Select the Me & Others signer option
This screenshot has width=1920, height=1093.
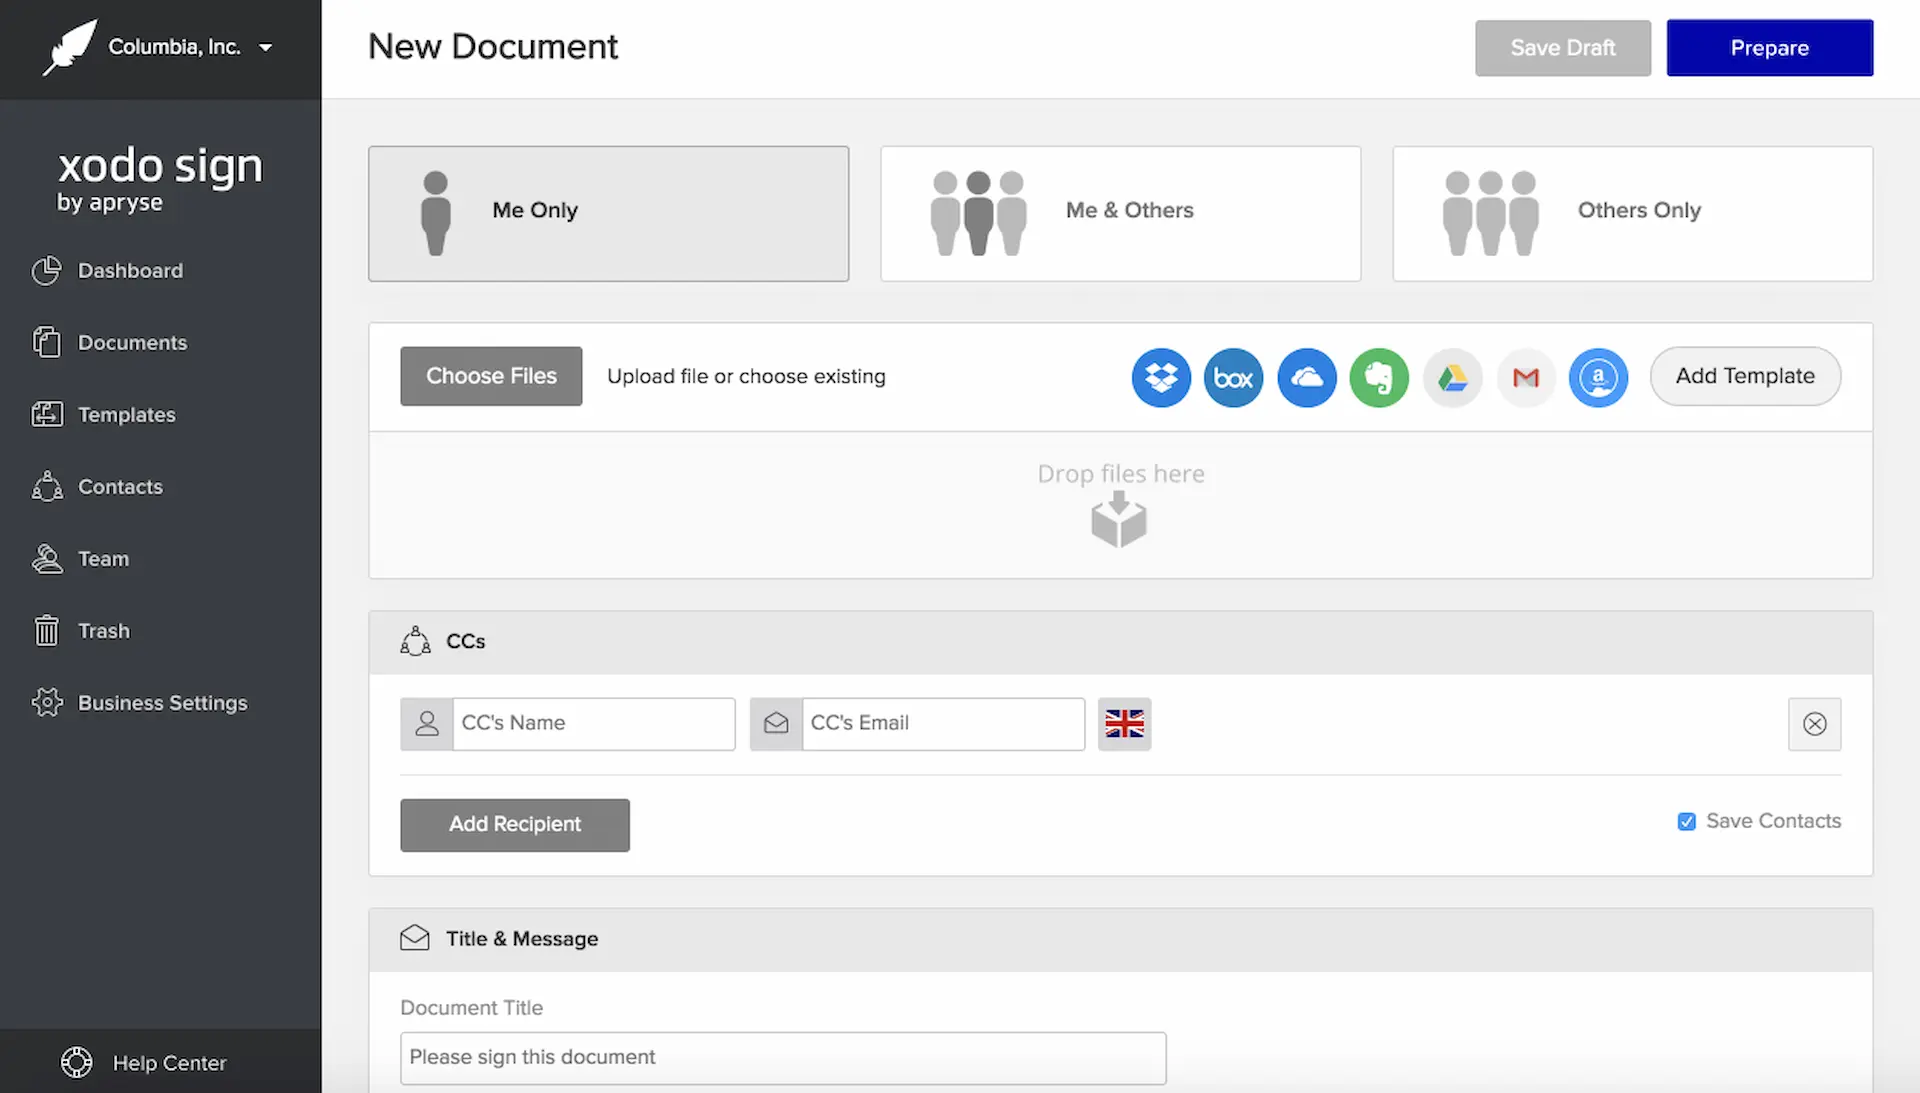[1120, 213]
